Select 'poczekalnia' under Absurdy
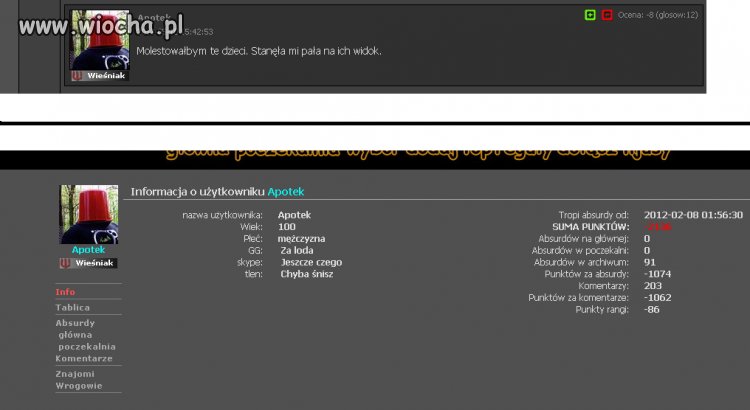Viewport: 750px width, 410px height. [87, 347]
